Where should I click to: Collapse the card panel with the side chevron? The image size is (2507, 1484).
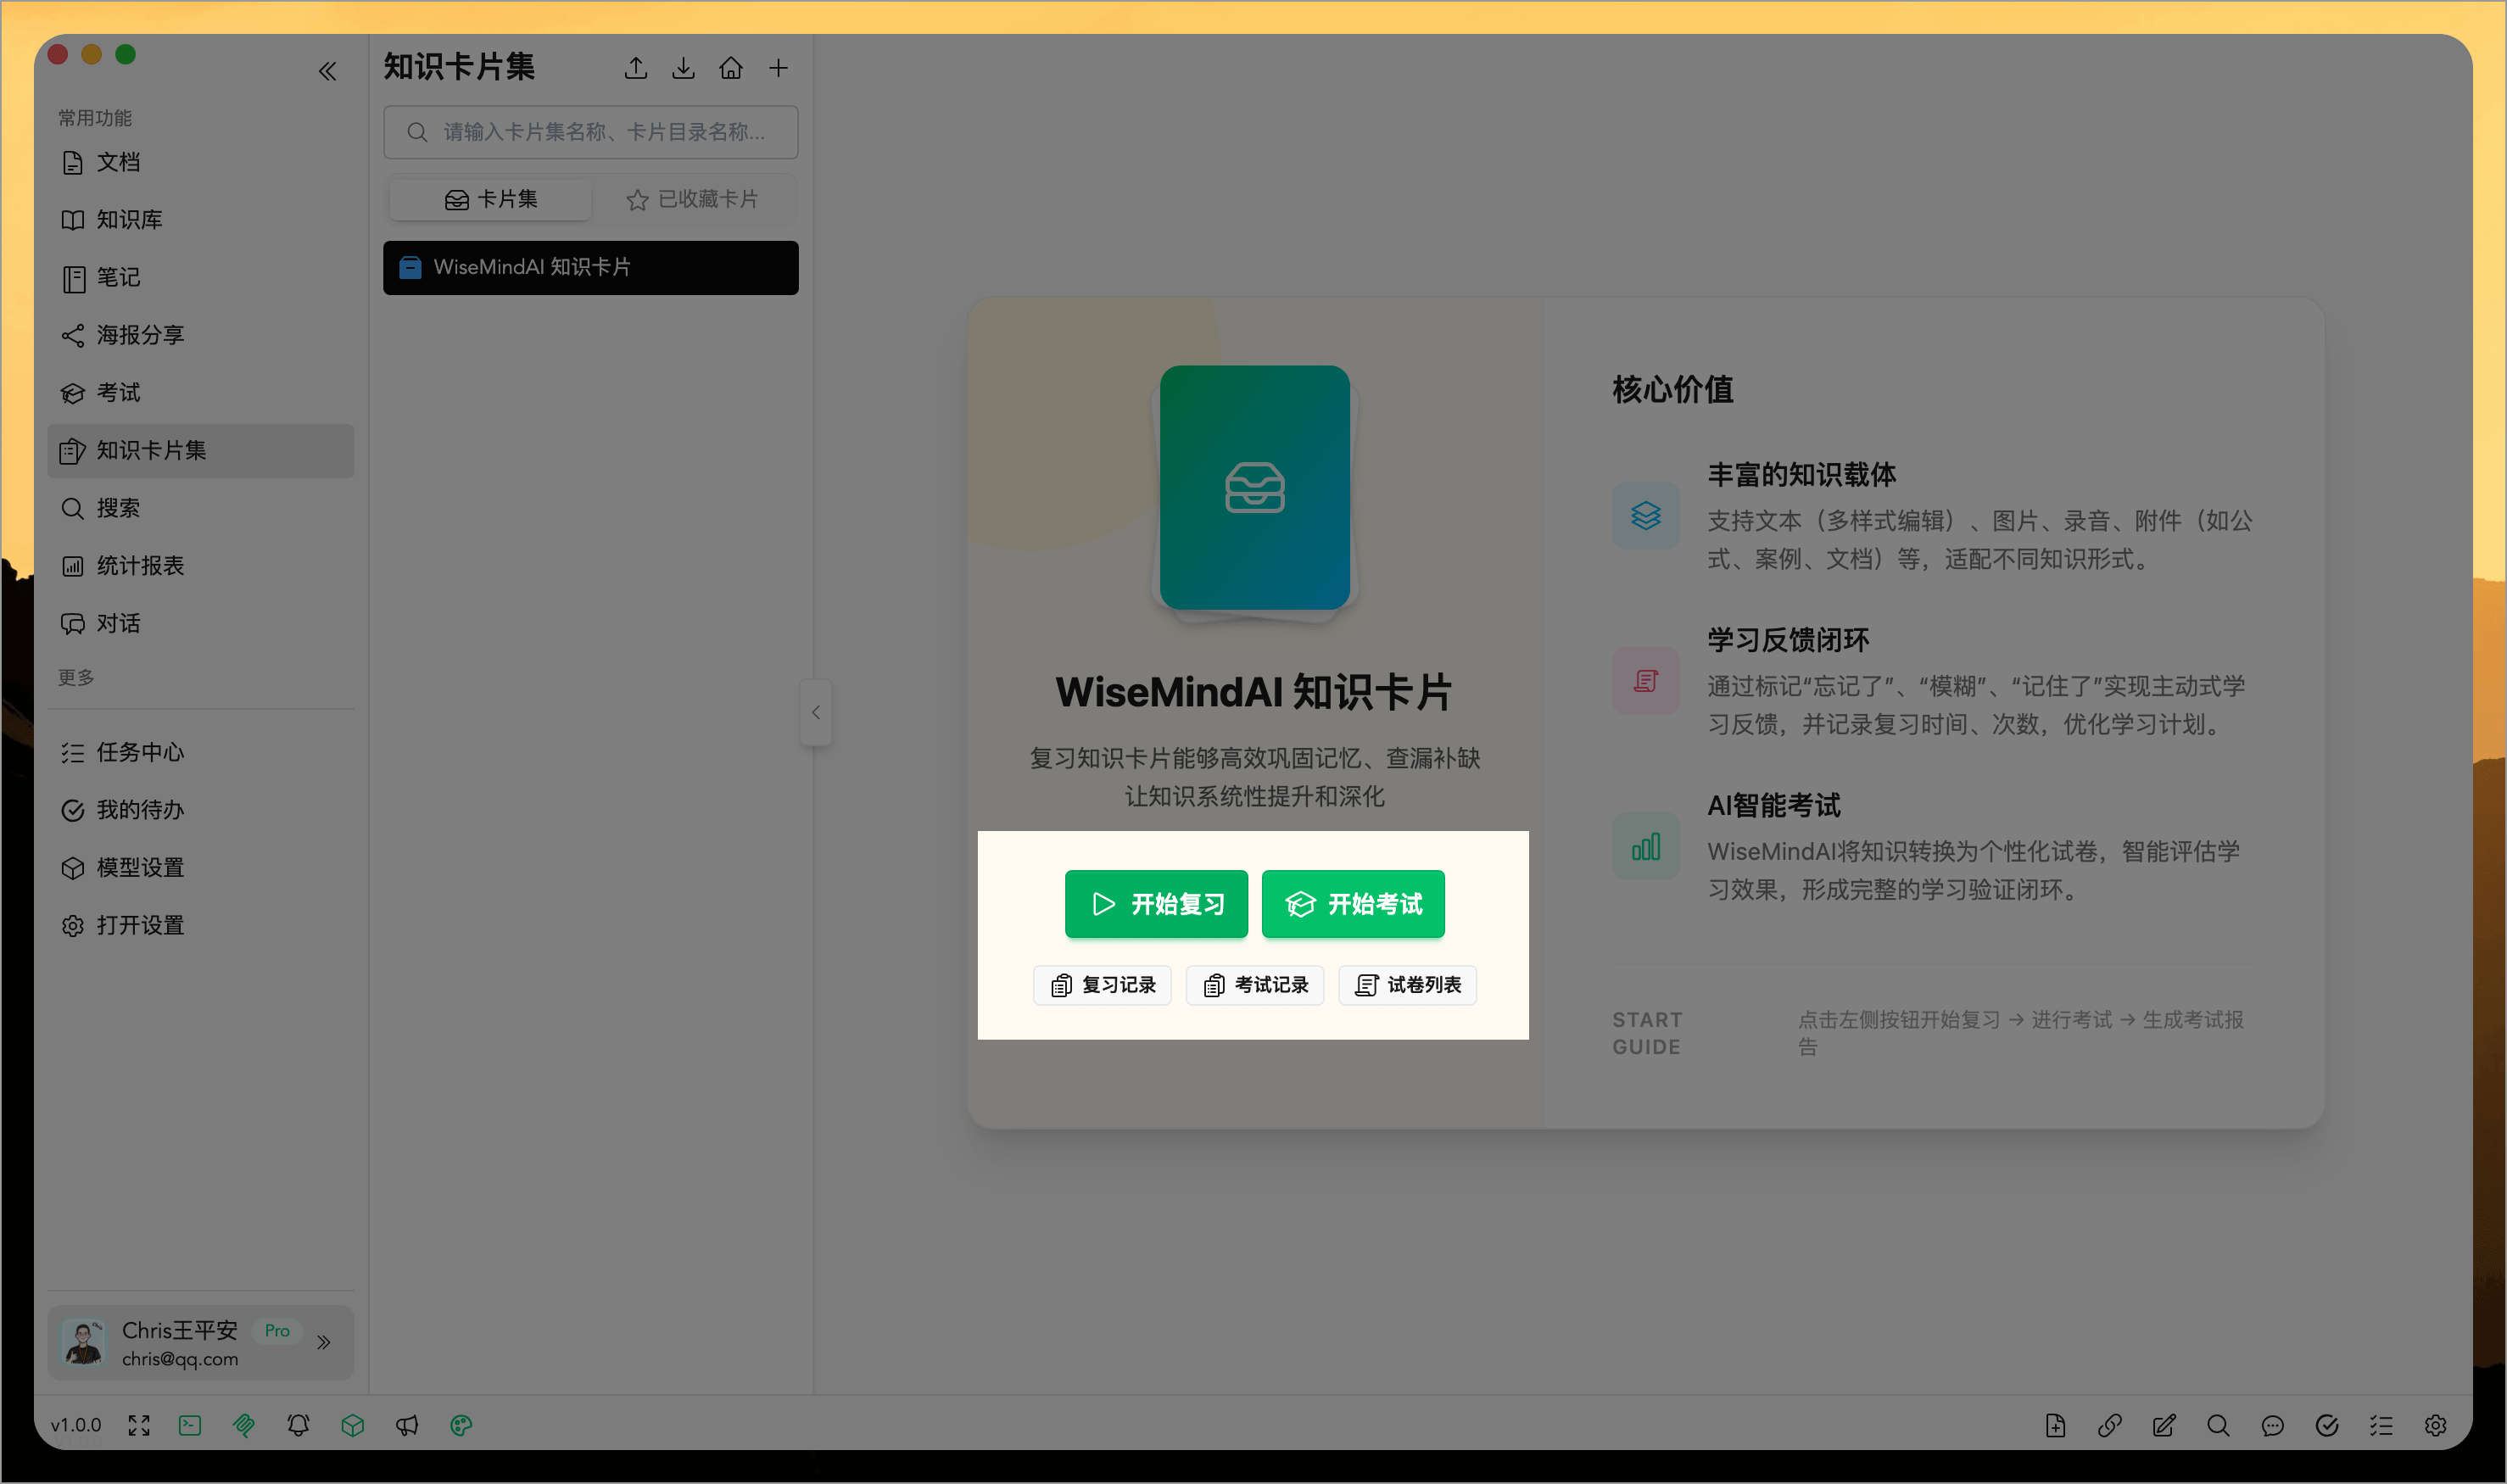[x=816, y=712]
